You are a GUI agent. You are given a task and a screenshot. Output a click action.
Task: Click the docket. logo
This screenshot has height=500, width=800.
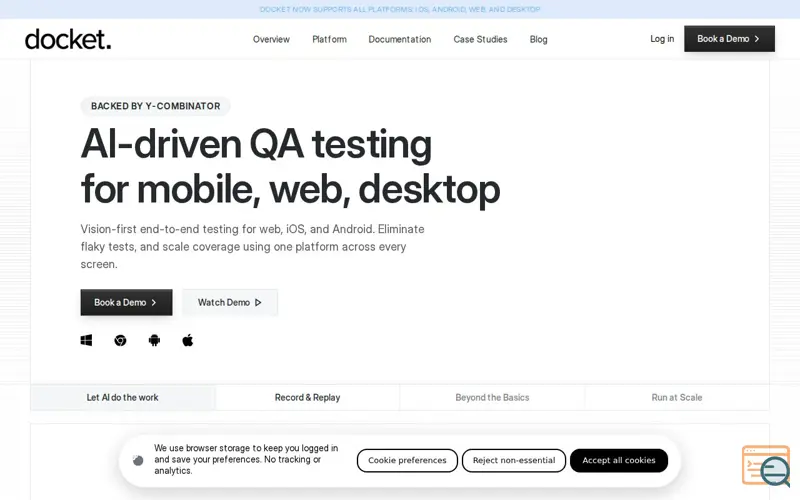(68, 39)
